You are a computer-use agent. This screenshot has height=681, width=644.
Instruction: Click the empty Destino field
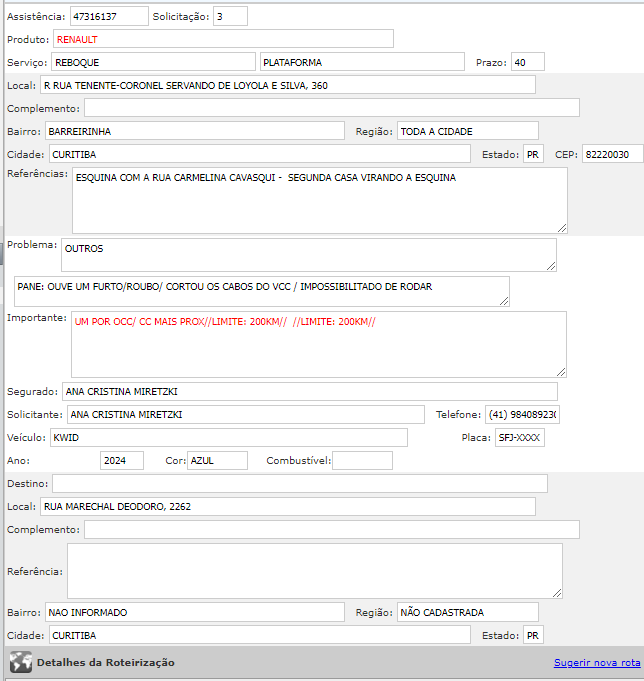(300, 483)
